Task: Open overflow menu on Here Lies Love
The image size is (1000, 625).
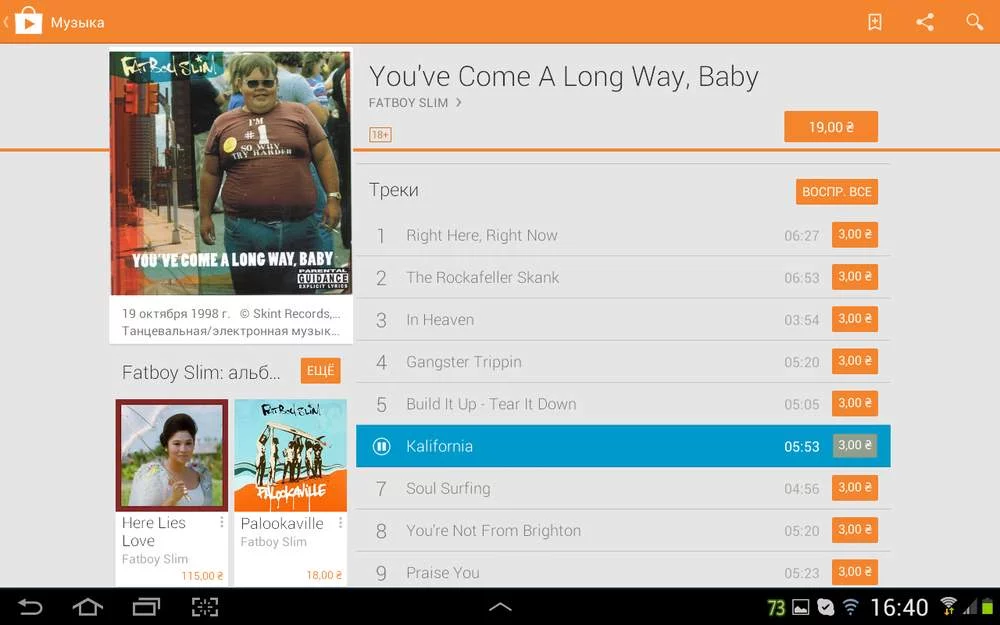Action: (x=221, y=523)
